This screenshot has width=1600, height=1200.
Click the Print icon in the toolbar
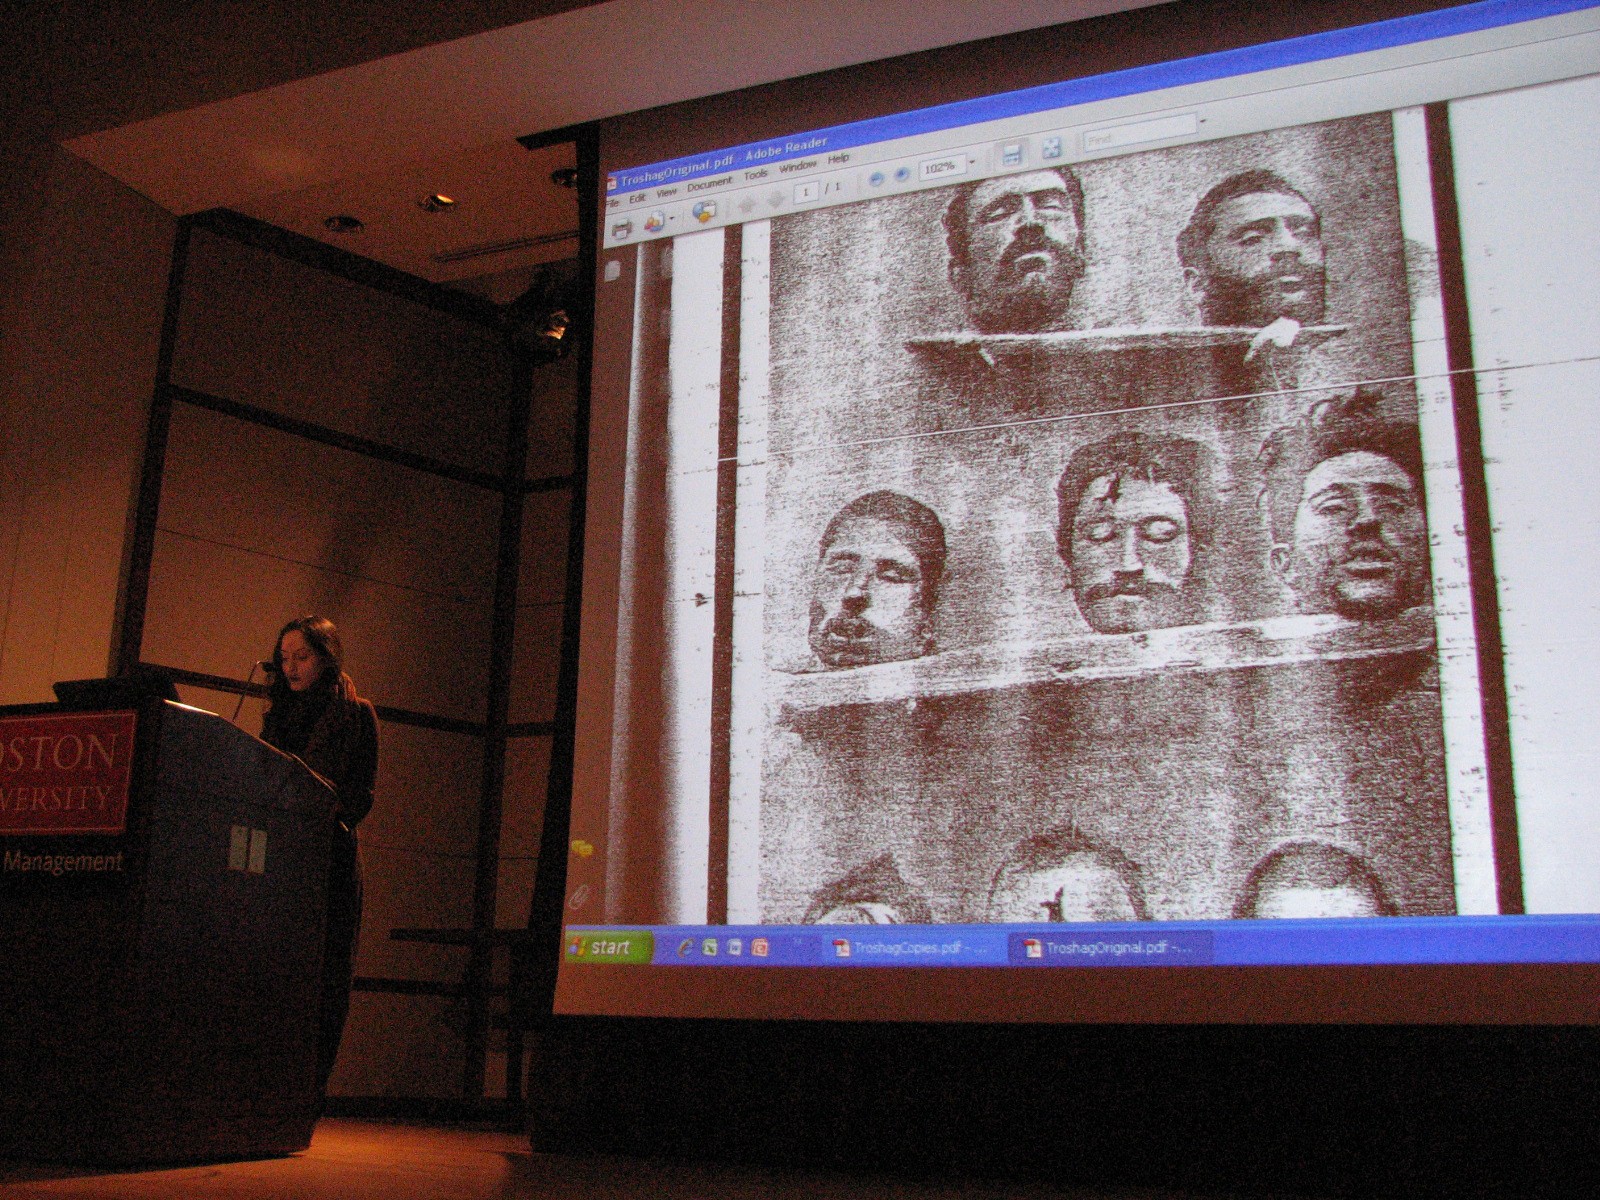[x=621, y=229]
